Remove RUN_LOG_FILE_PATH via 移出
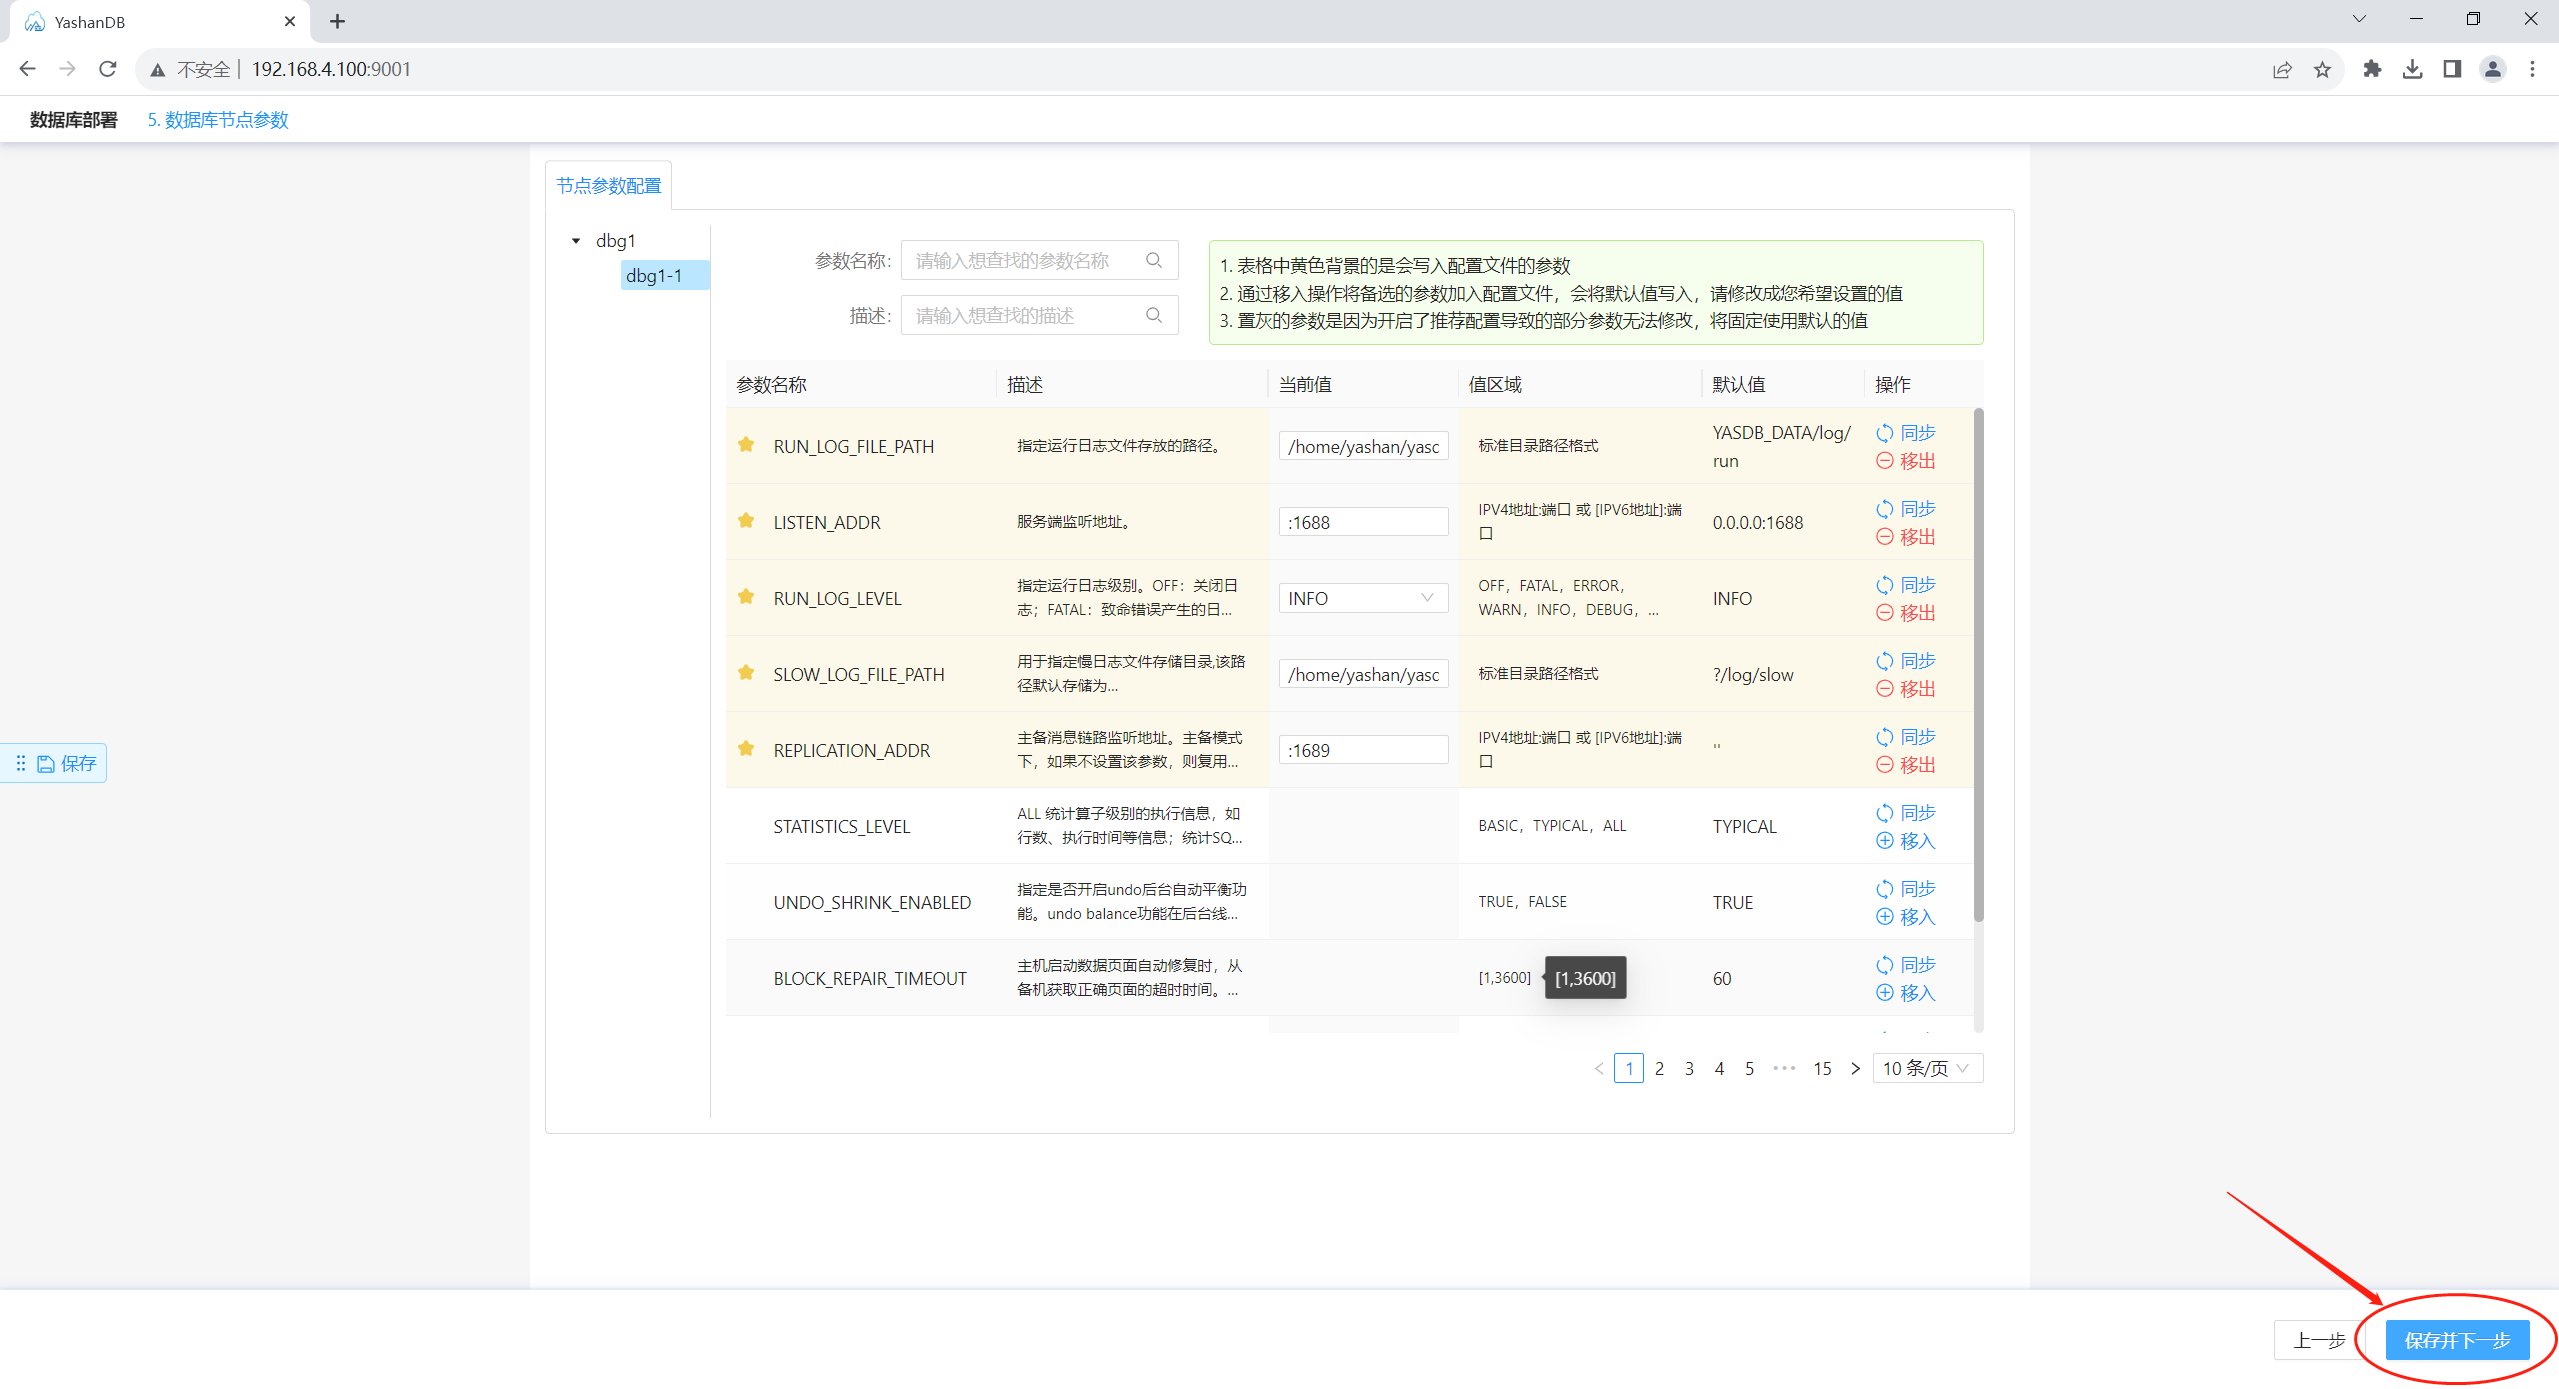This screenshot has width=2559, height=1389. [x=1906, y=461]
